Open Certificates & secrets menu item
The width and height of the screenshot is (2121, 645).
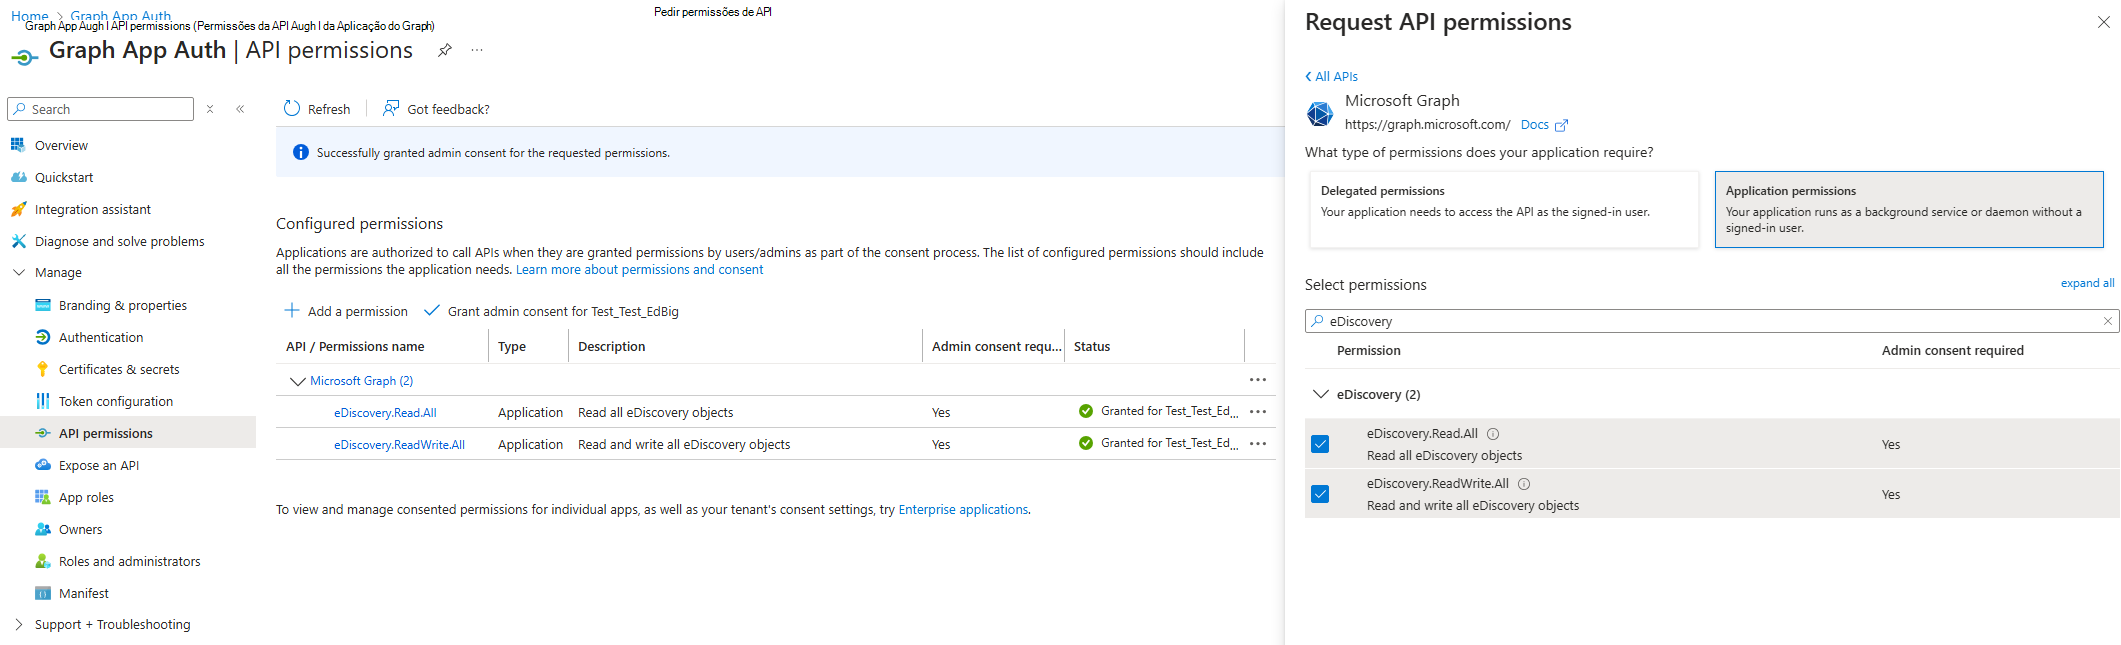click(x=119, y=369)
